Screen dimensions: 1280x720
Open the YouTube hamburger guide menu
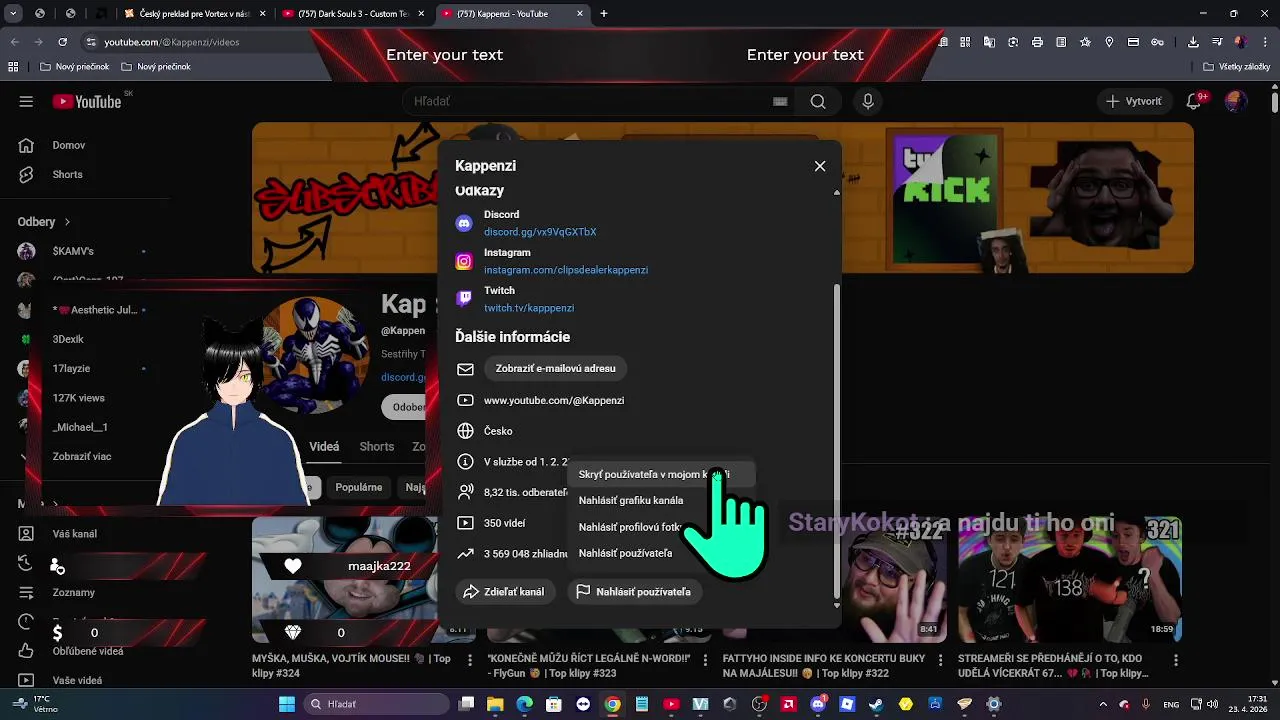tap(26, 101)
